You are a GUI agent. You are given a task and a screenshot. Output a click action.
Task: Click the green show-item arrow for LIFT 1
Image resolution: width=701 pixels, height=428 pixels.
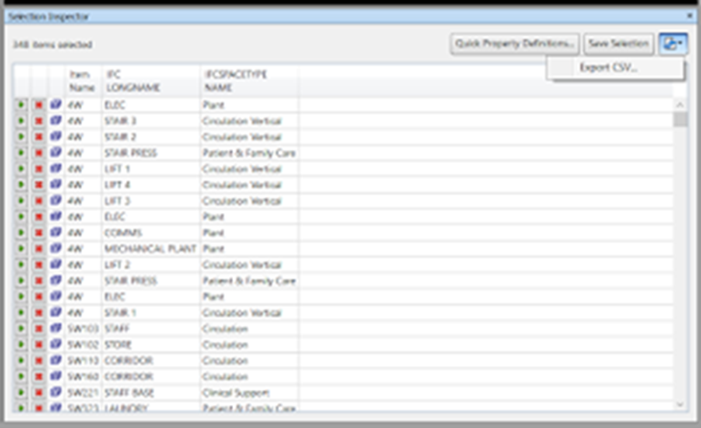coord(21,169)
